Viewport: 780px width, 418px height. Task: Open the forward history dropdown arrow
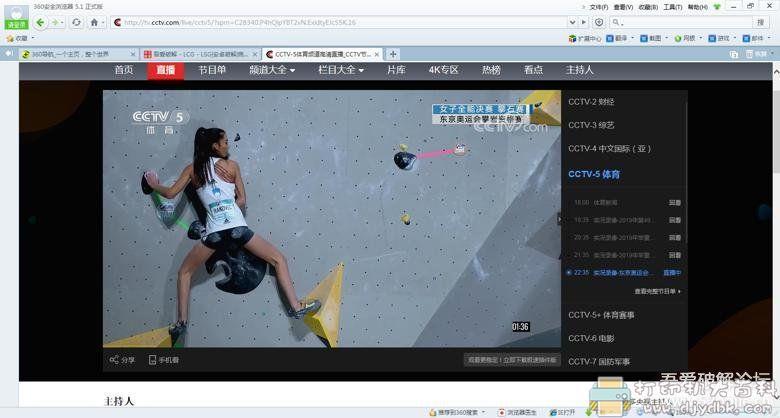click(x=62, y=22)
